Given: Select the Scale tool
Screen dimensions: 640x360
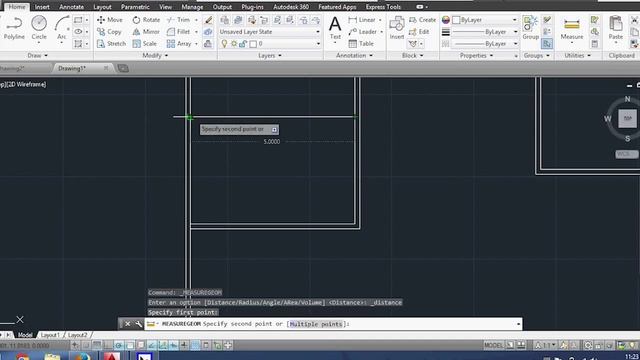Looking at the screenshot, I should 144,43.
